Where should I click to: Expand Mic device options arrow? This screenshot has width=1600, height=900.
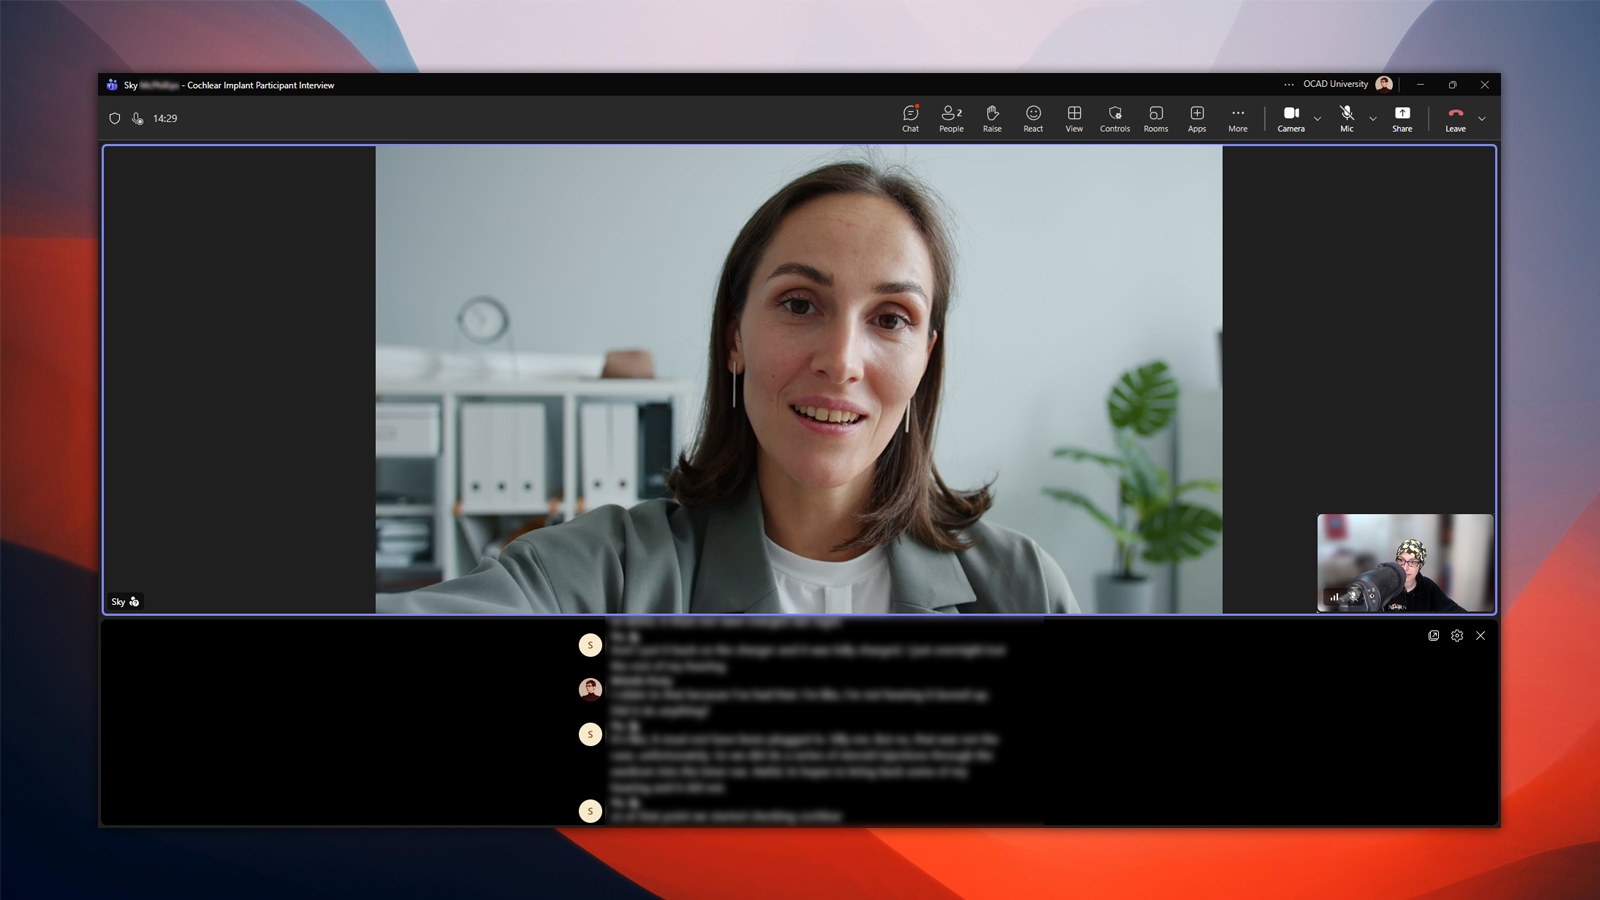1373,119
